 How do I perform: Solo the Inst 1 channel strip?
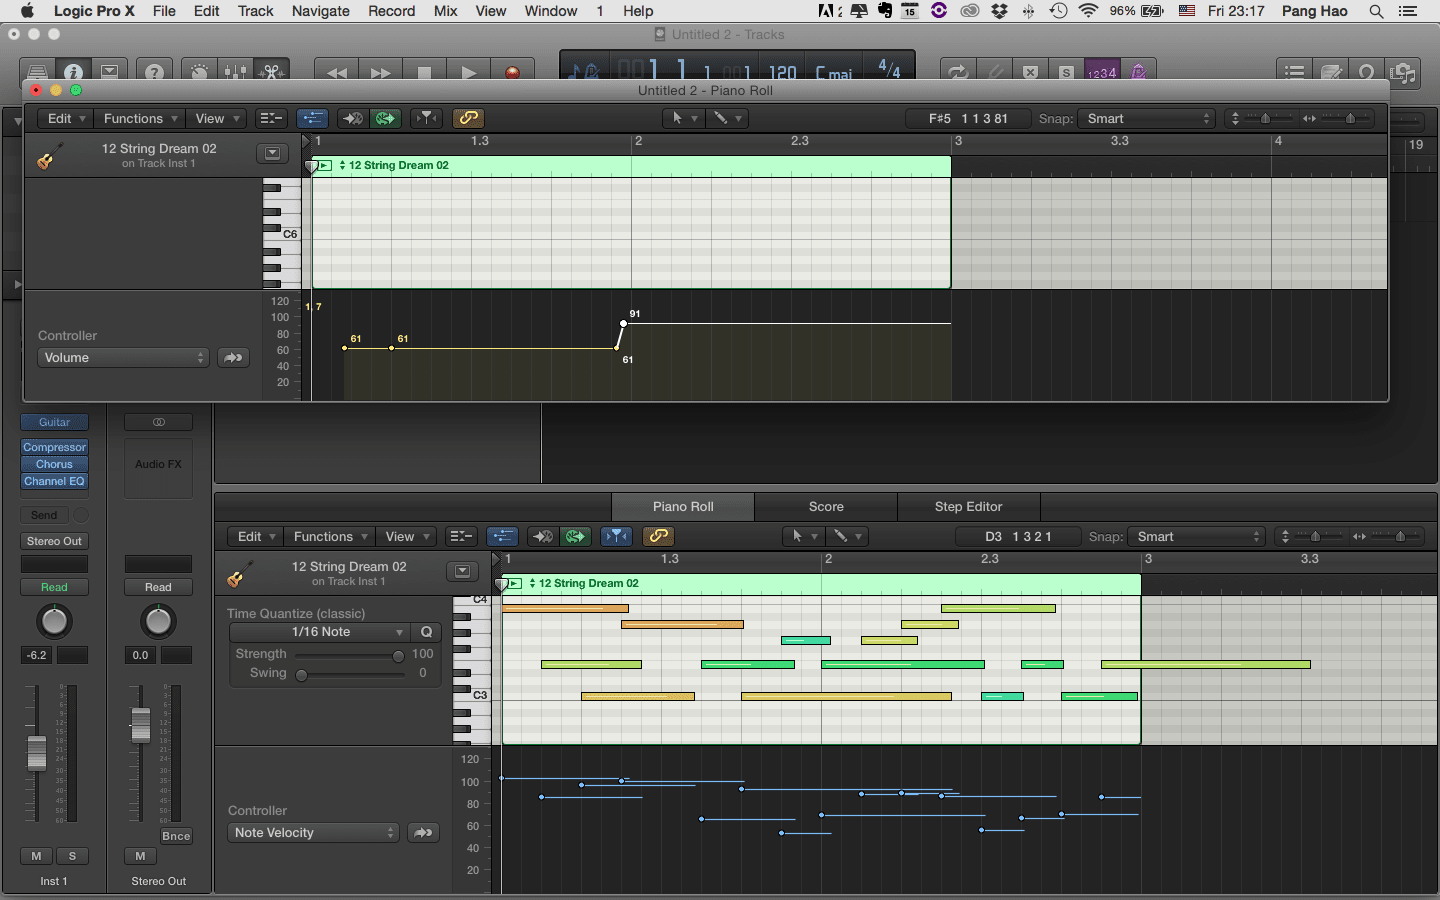tap(72, 856)
